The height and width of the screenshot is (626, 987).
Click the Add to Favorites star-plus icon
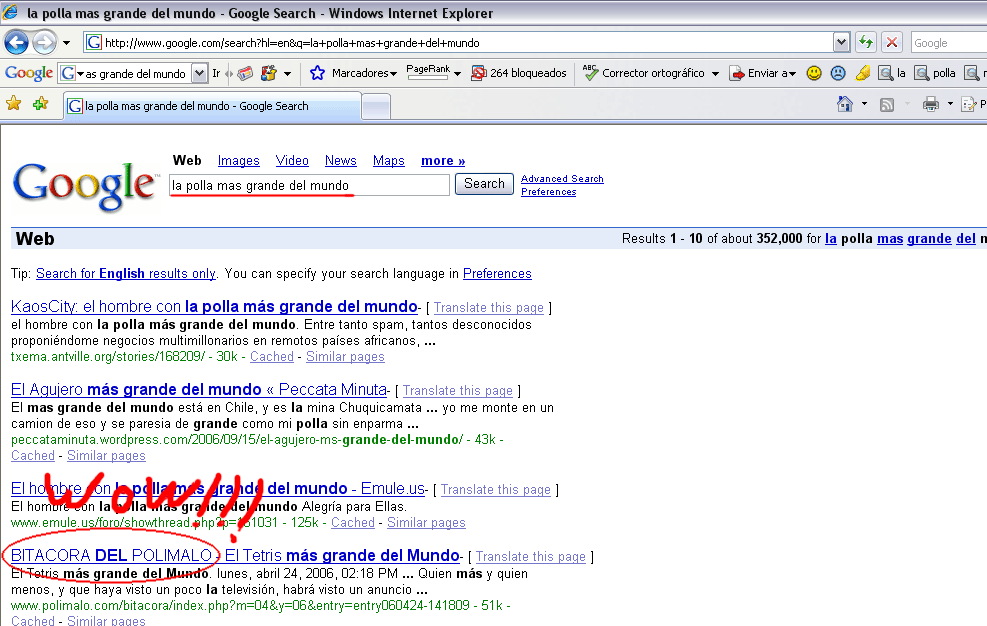coord(40,103)
